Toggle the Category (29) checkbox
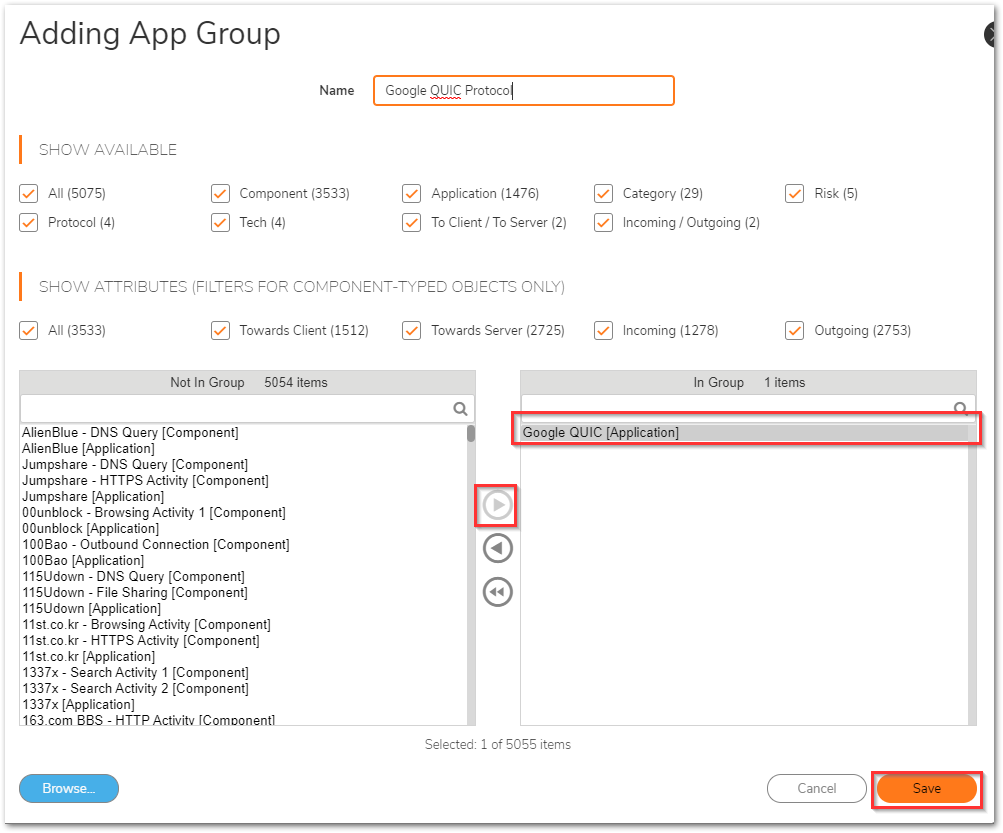The width and height of the screenshot is (1003, 833). [604, 193]
